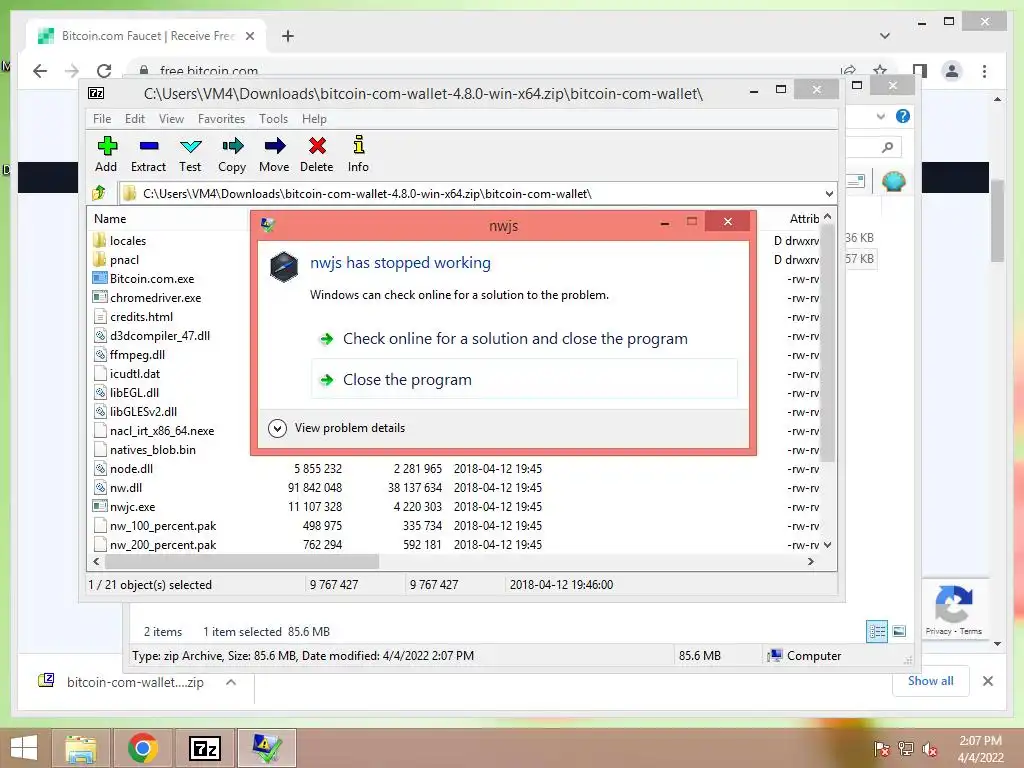Open the Tools menu
Viewport: 1024px width, 768px height.
tap(273, 119)
